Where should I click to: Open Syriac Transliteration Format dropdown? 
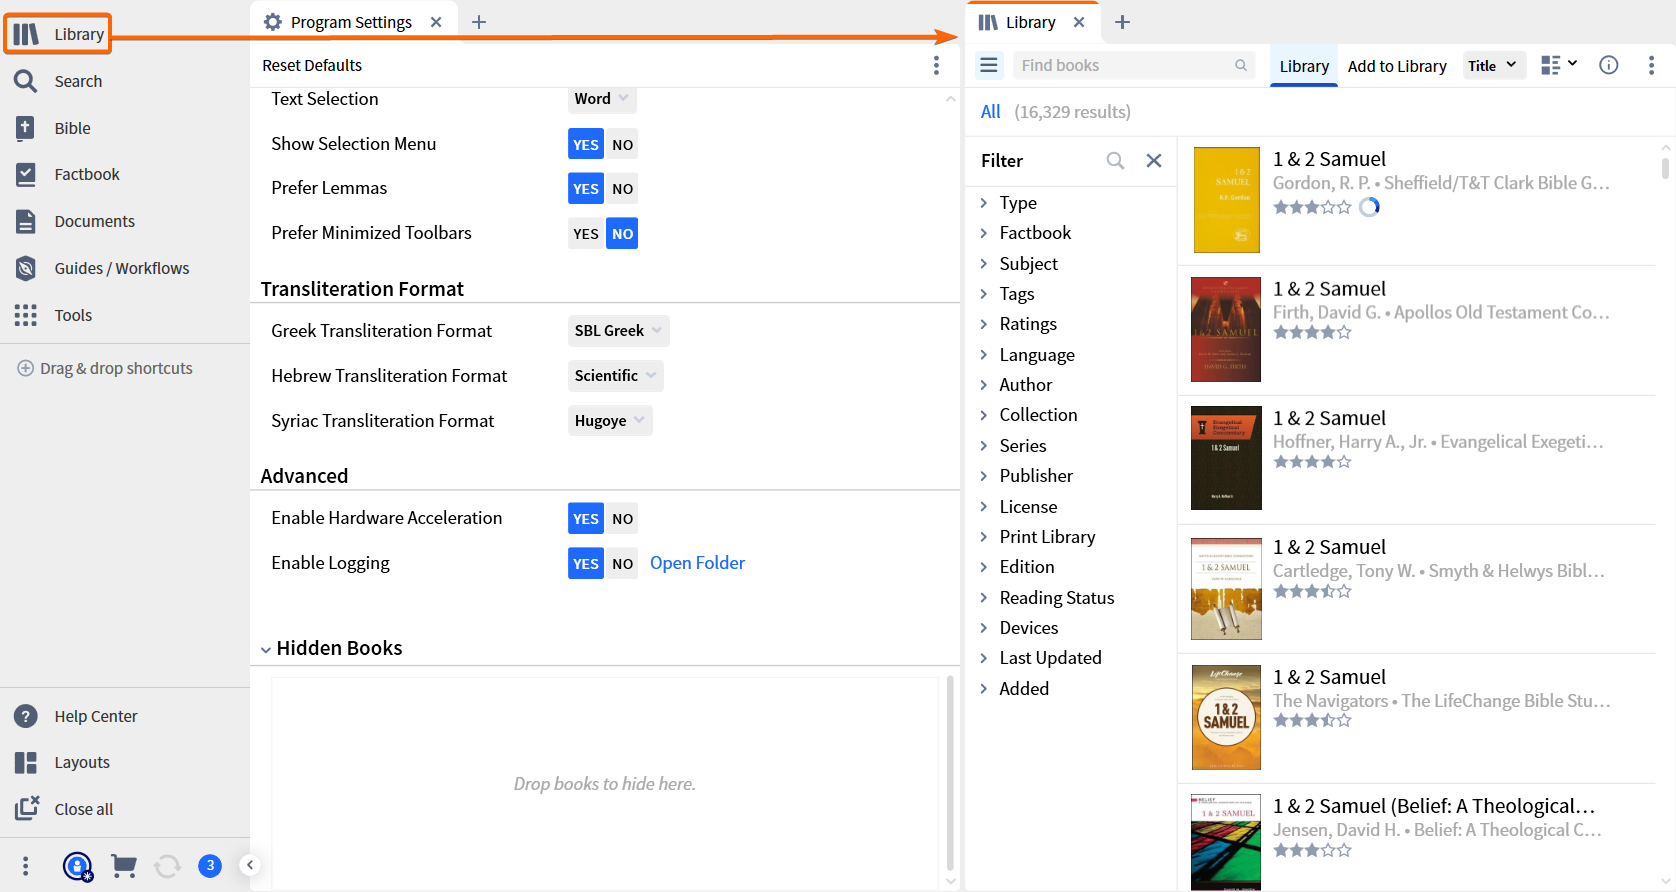click(x=610, y=421)
